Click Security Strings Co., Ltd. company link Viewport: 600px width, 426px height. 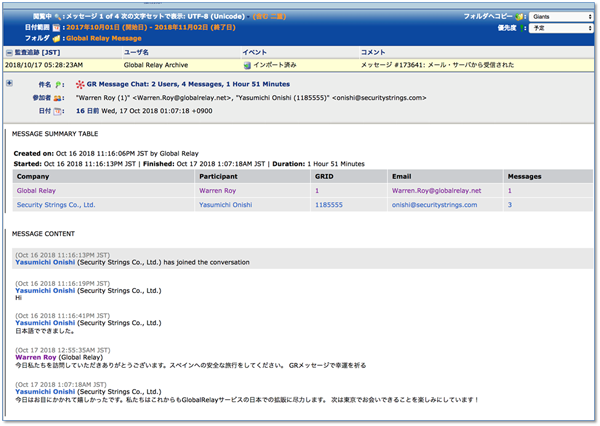56,205
